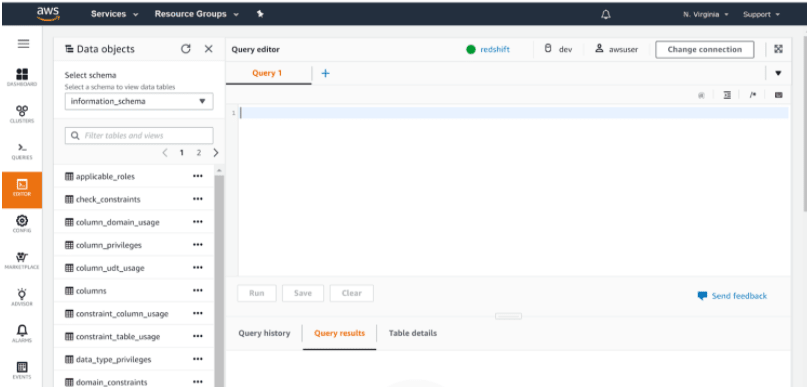The width and height of the screenshot is (807, 387).
Task: Open Alarms in the sidebar
Action: pyautogui.click(x=22, y=333)
